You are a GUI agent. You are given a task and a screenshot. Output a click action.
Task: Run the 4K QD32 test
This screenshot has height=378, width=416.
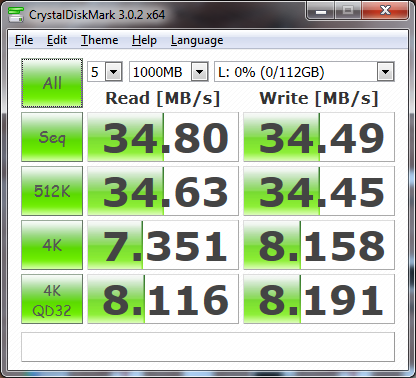(x=52, y=299)
